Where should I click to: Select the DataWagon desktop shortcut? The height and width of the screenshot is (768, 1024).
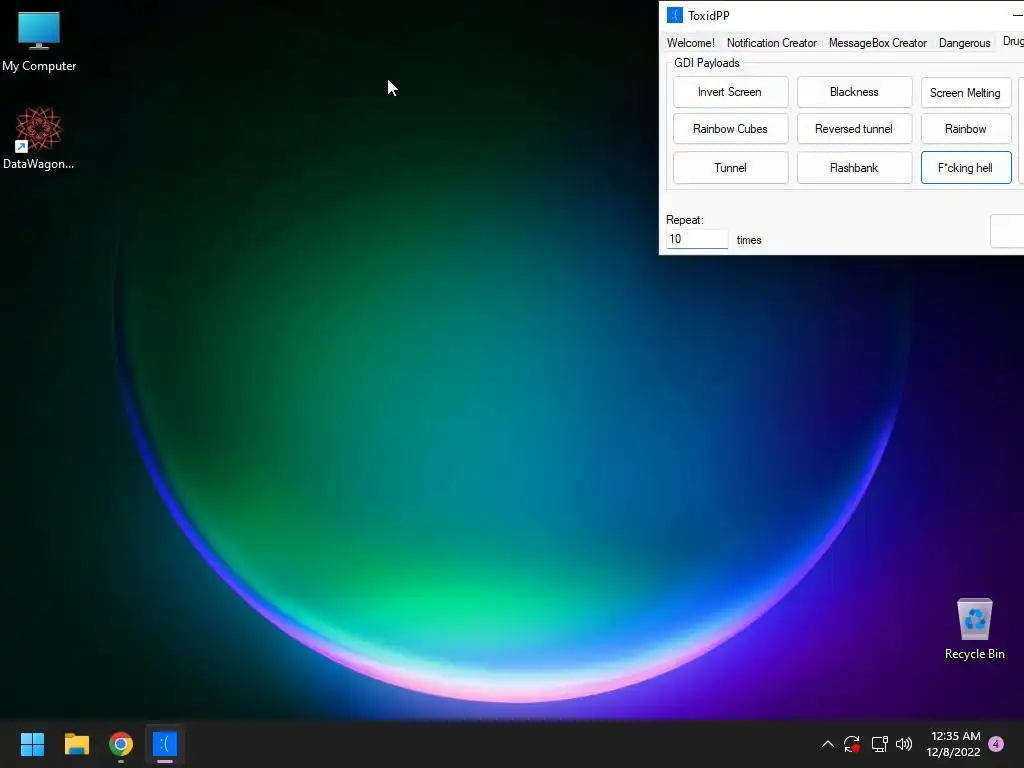(x=39, y=138)
